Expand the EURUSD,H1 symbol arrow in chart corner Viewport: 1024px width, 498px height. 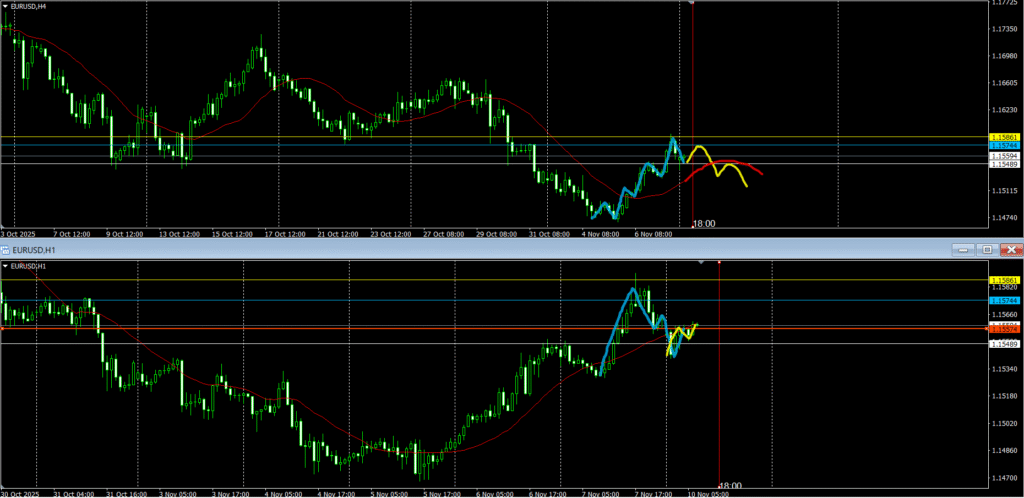tap(7, 266)
